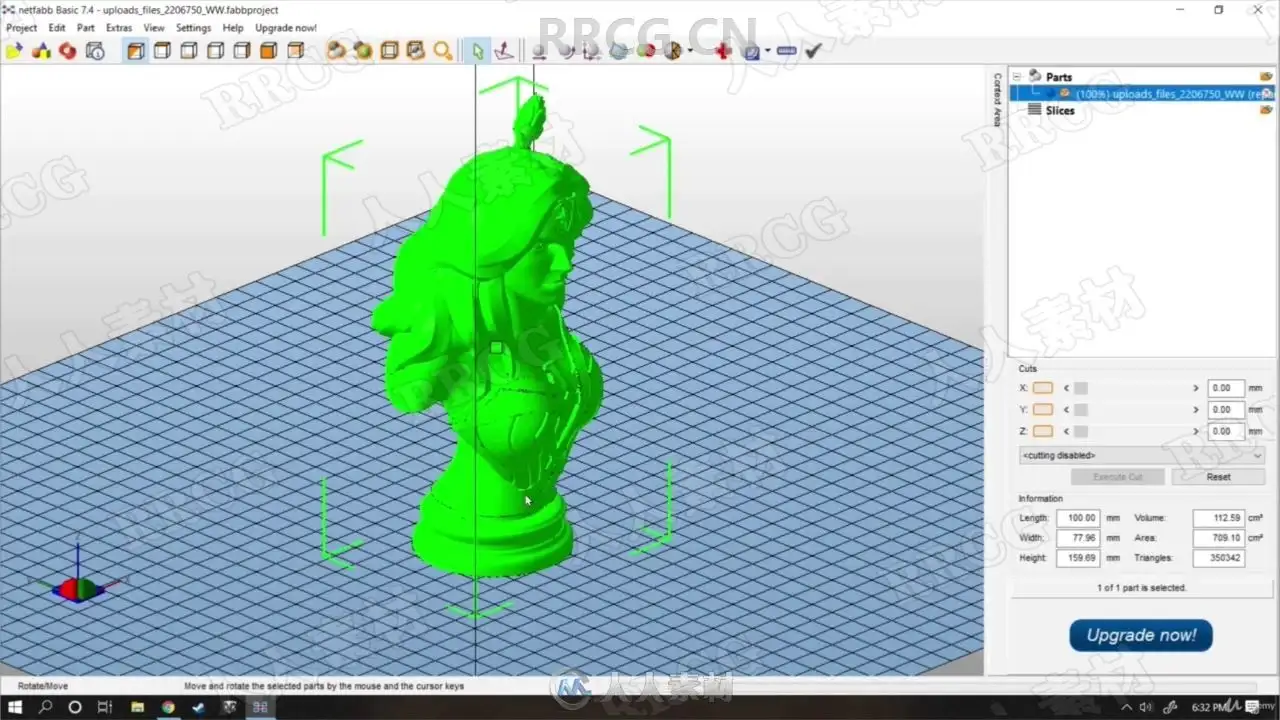Click the Length 100.00 field

click(1078, 518)
